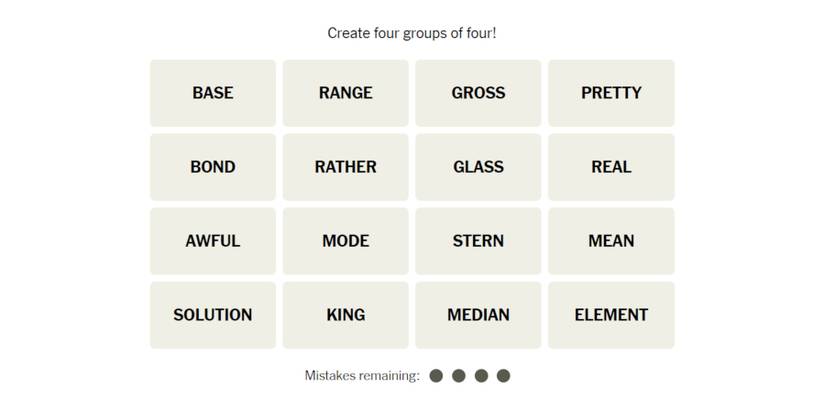Tap the REAL word tile
Screen dimensions: 825x413
point(611,167)
